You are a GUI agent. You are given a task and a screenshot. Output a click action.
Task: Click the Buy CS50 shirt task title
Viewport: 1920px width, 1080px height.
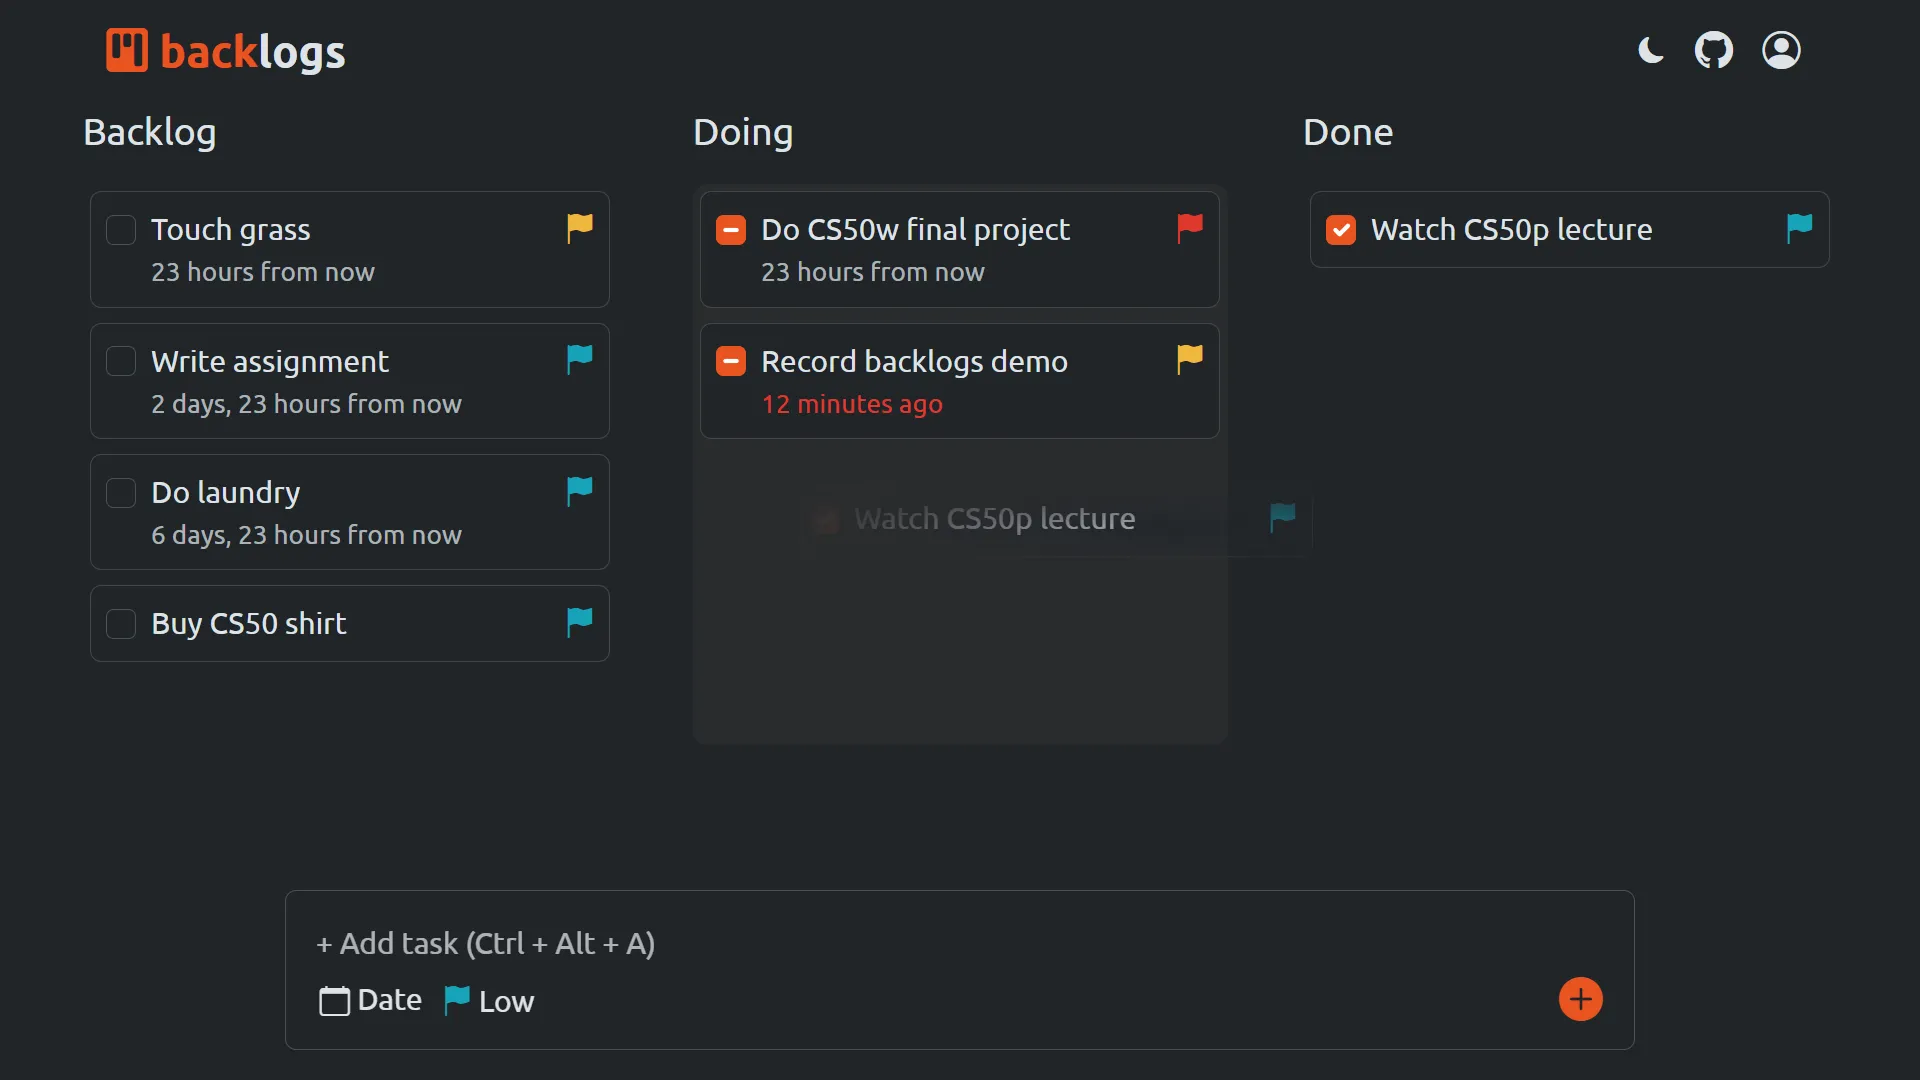pyautogui.click(x=249, y=623)
